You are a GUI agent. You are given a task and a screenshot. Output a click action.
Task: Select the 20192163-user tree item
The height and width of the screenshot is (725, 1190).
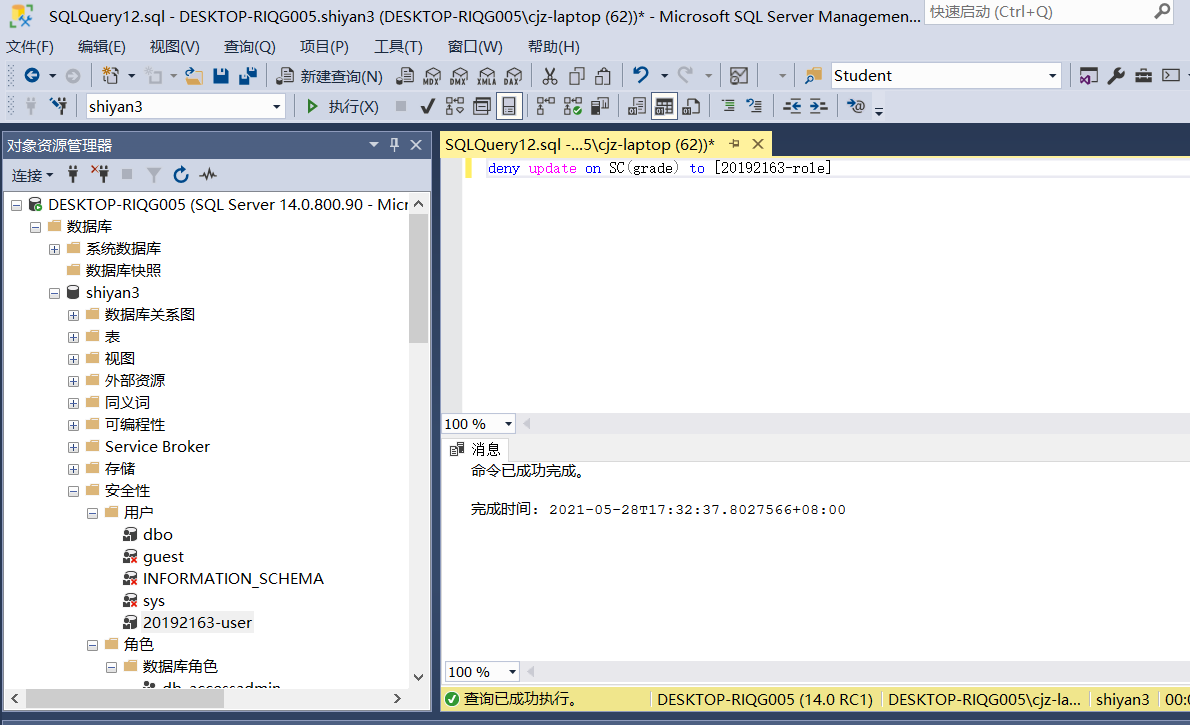[x=197, y=623]
